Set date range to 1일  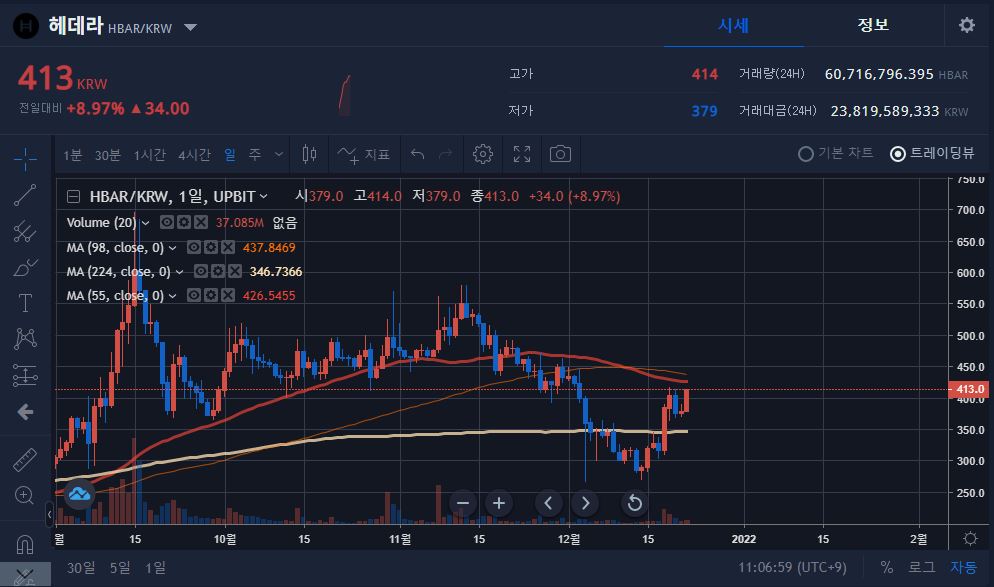point(155,567)
